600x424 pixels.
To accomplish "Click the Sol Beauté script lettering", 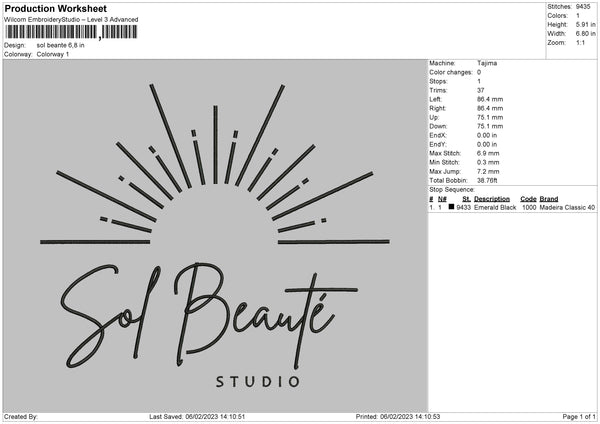I will (x=209, y=316).
